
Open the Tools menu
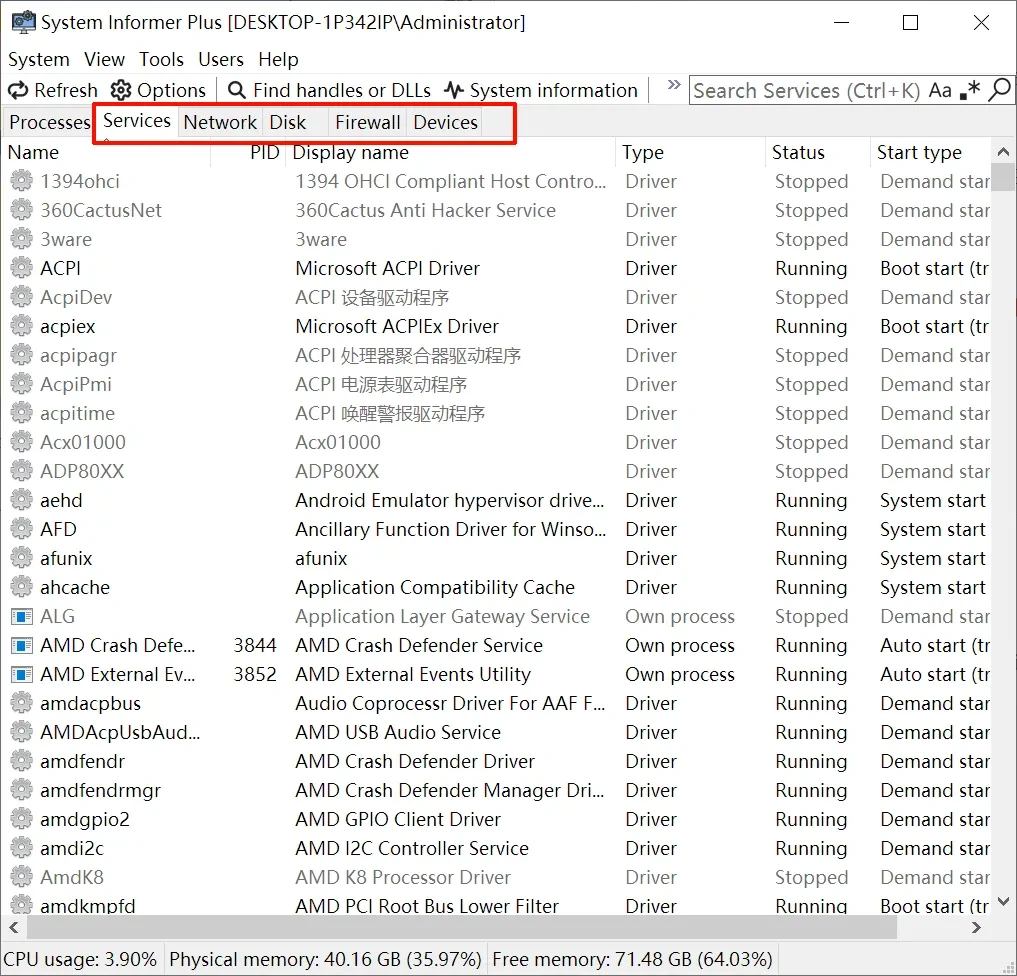pos(162,59)
